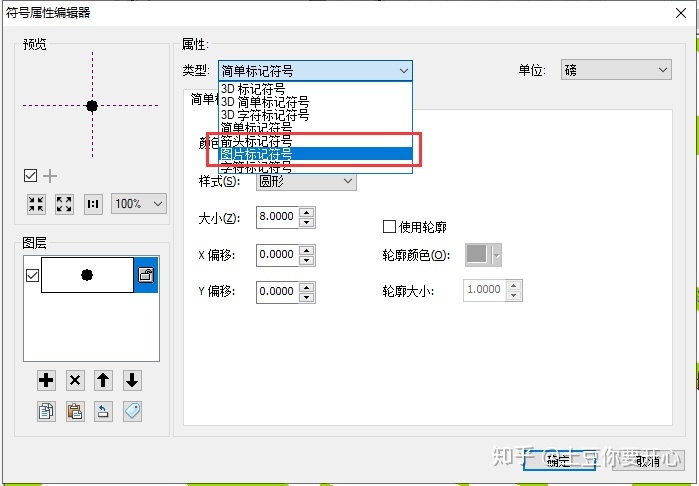699x486 pixels.
Task: Open the 类型 dropdown arrow
Action: (x=403, y=71)
